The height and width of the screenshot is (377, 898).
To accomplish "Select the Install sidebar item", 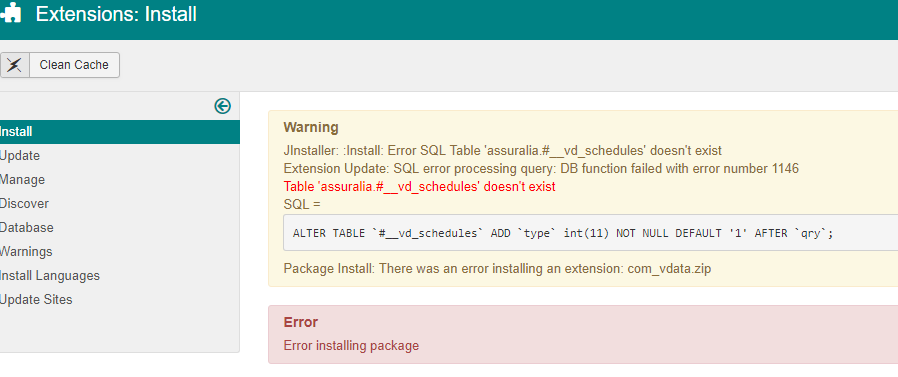I will [120, 132].
